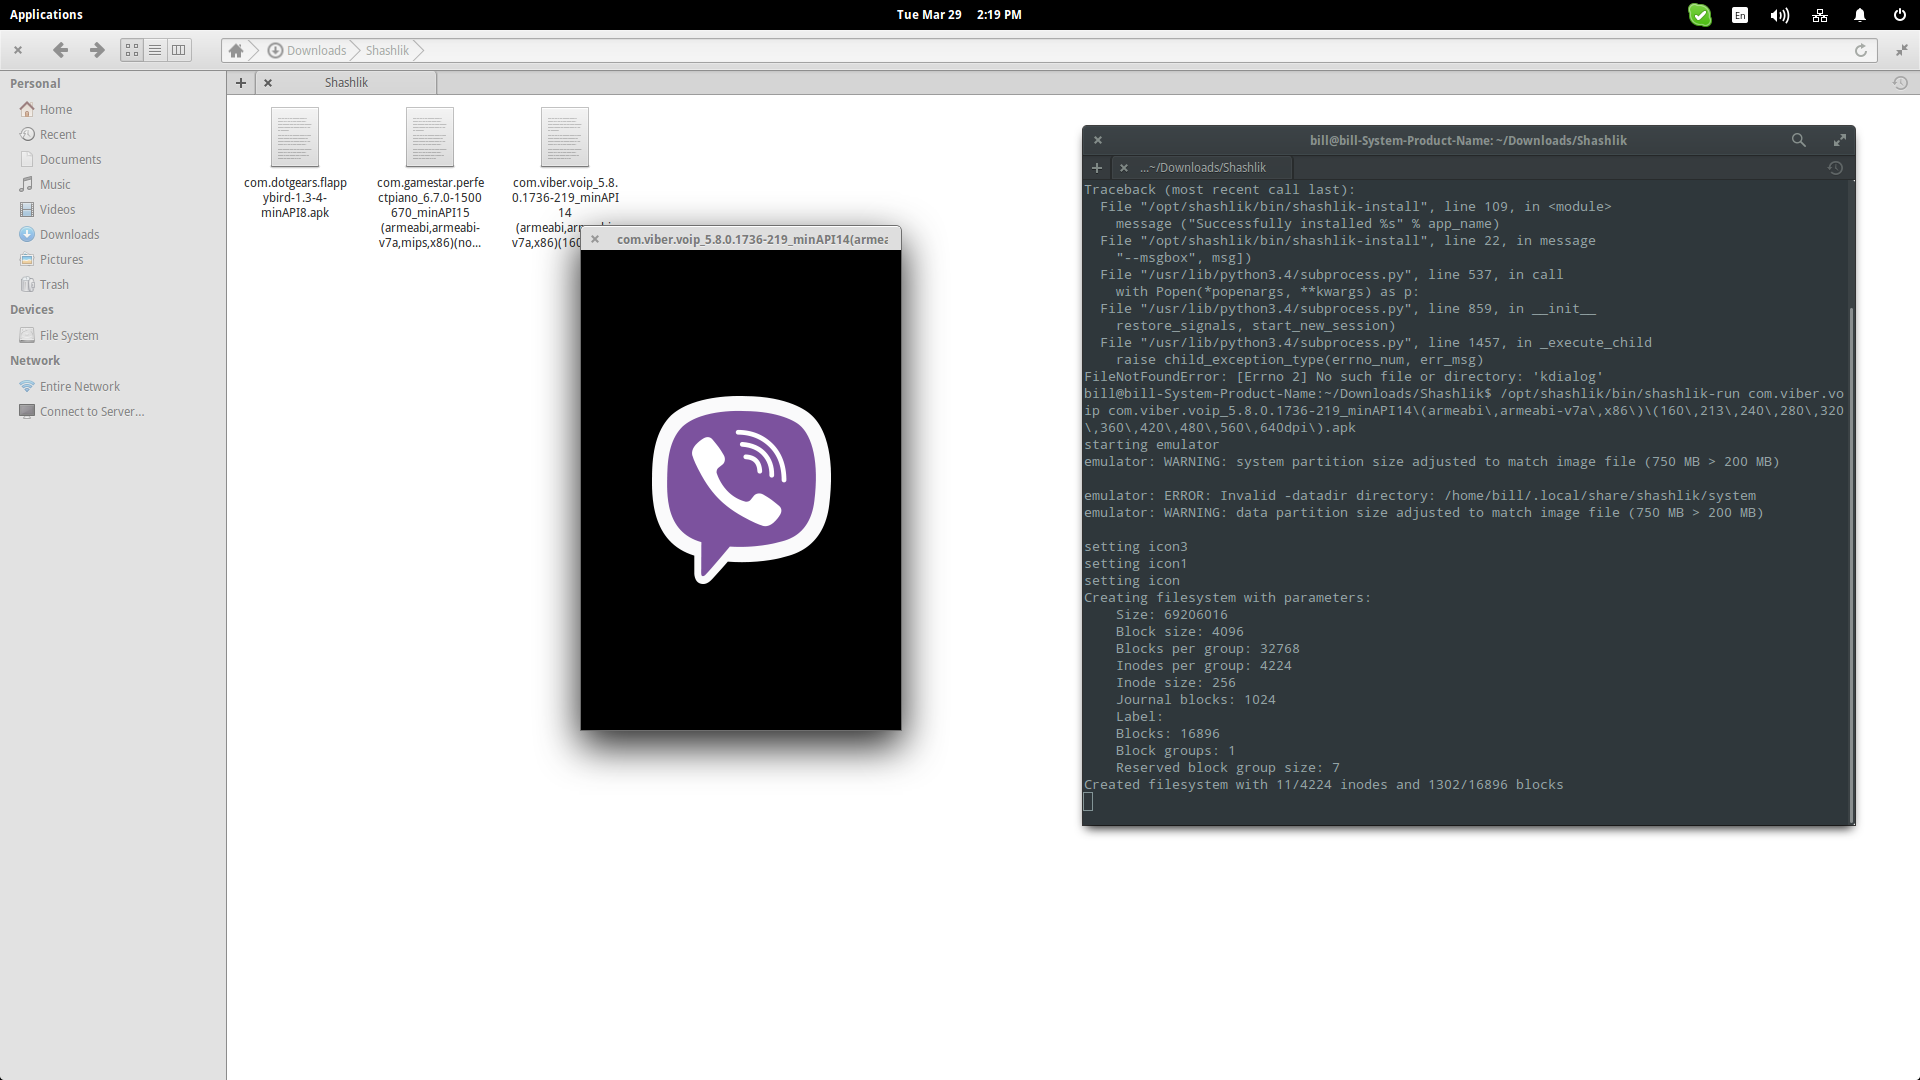Search in the terminal window
The width and height of the screenshot is (1920, 1080).
point(1798,140)
